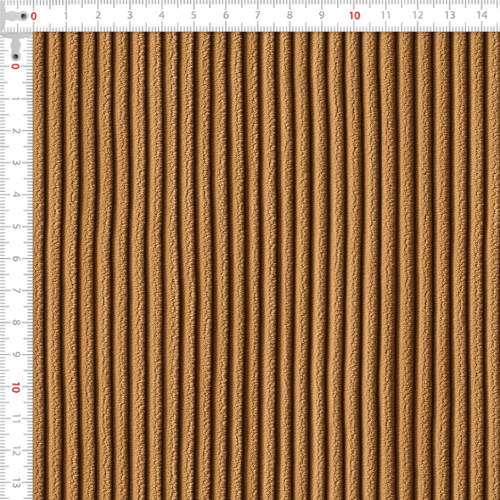Select the 13 mark on the left ruler
The height and width of the screenshot is (500, 500).
tap(16, 483)
